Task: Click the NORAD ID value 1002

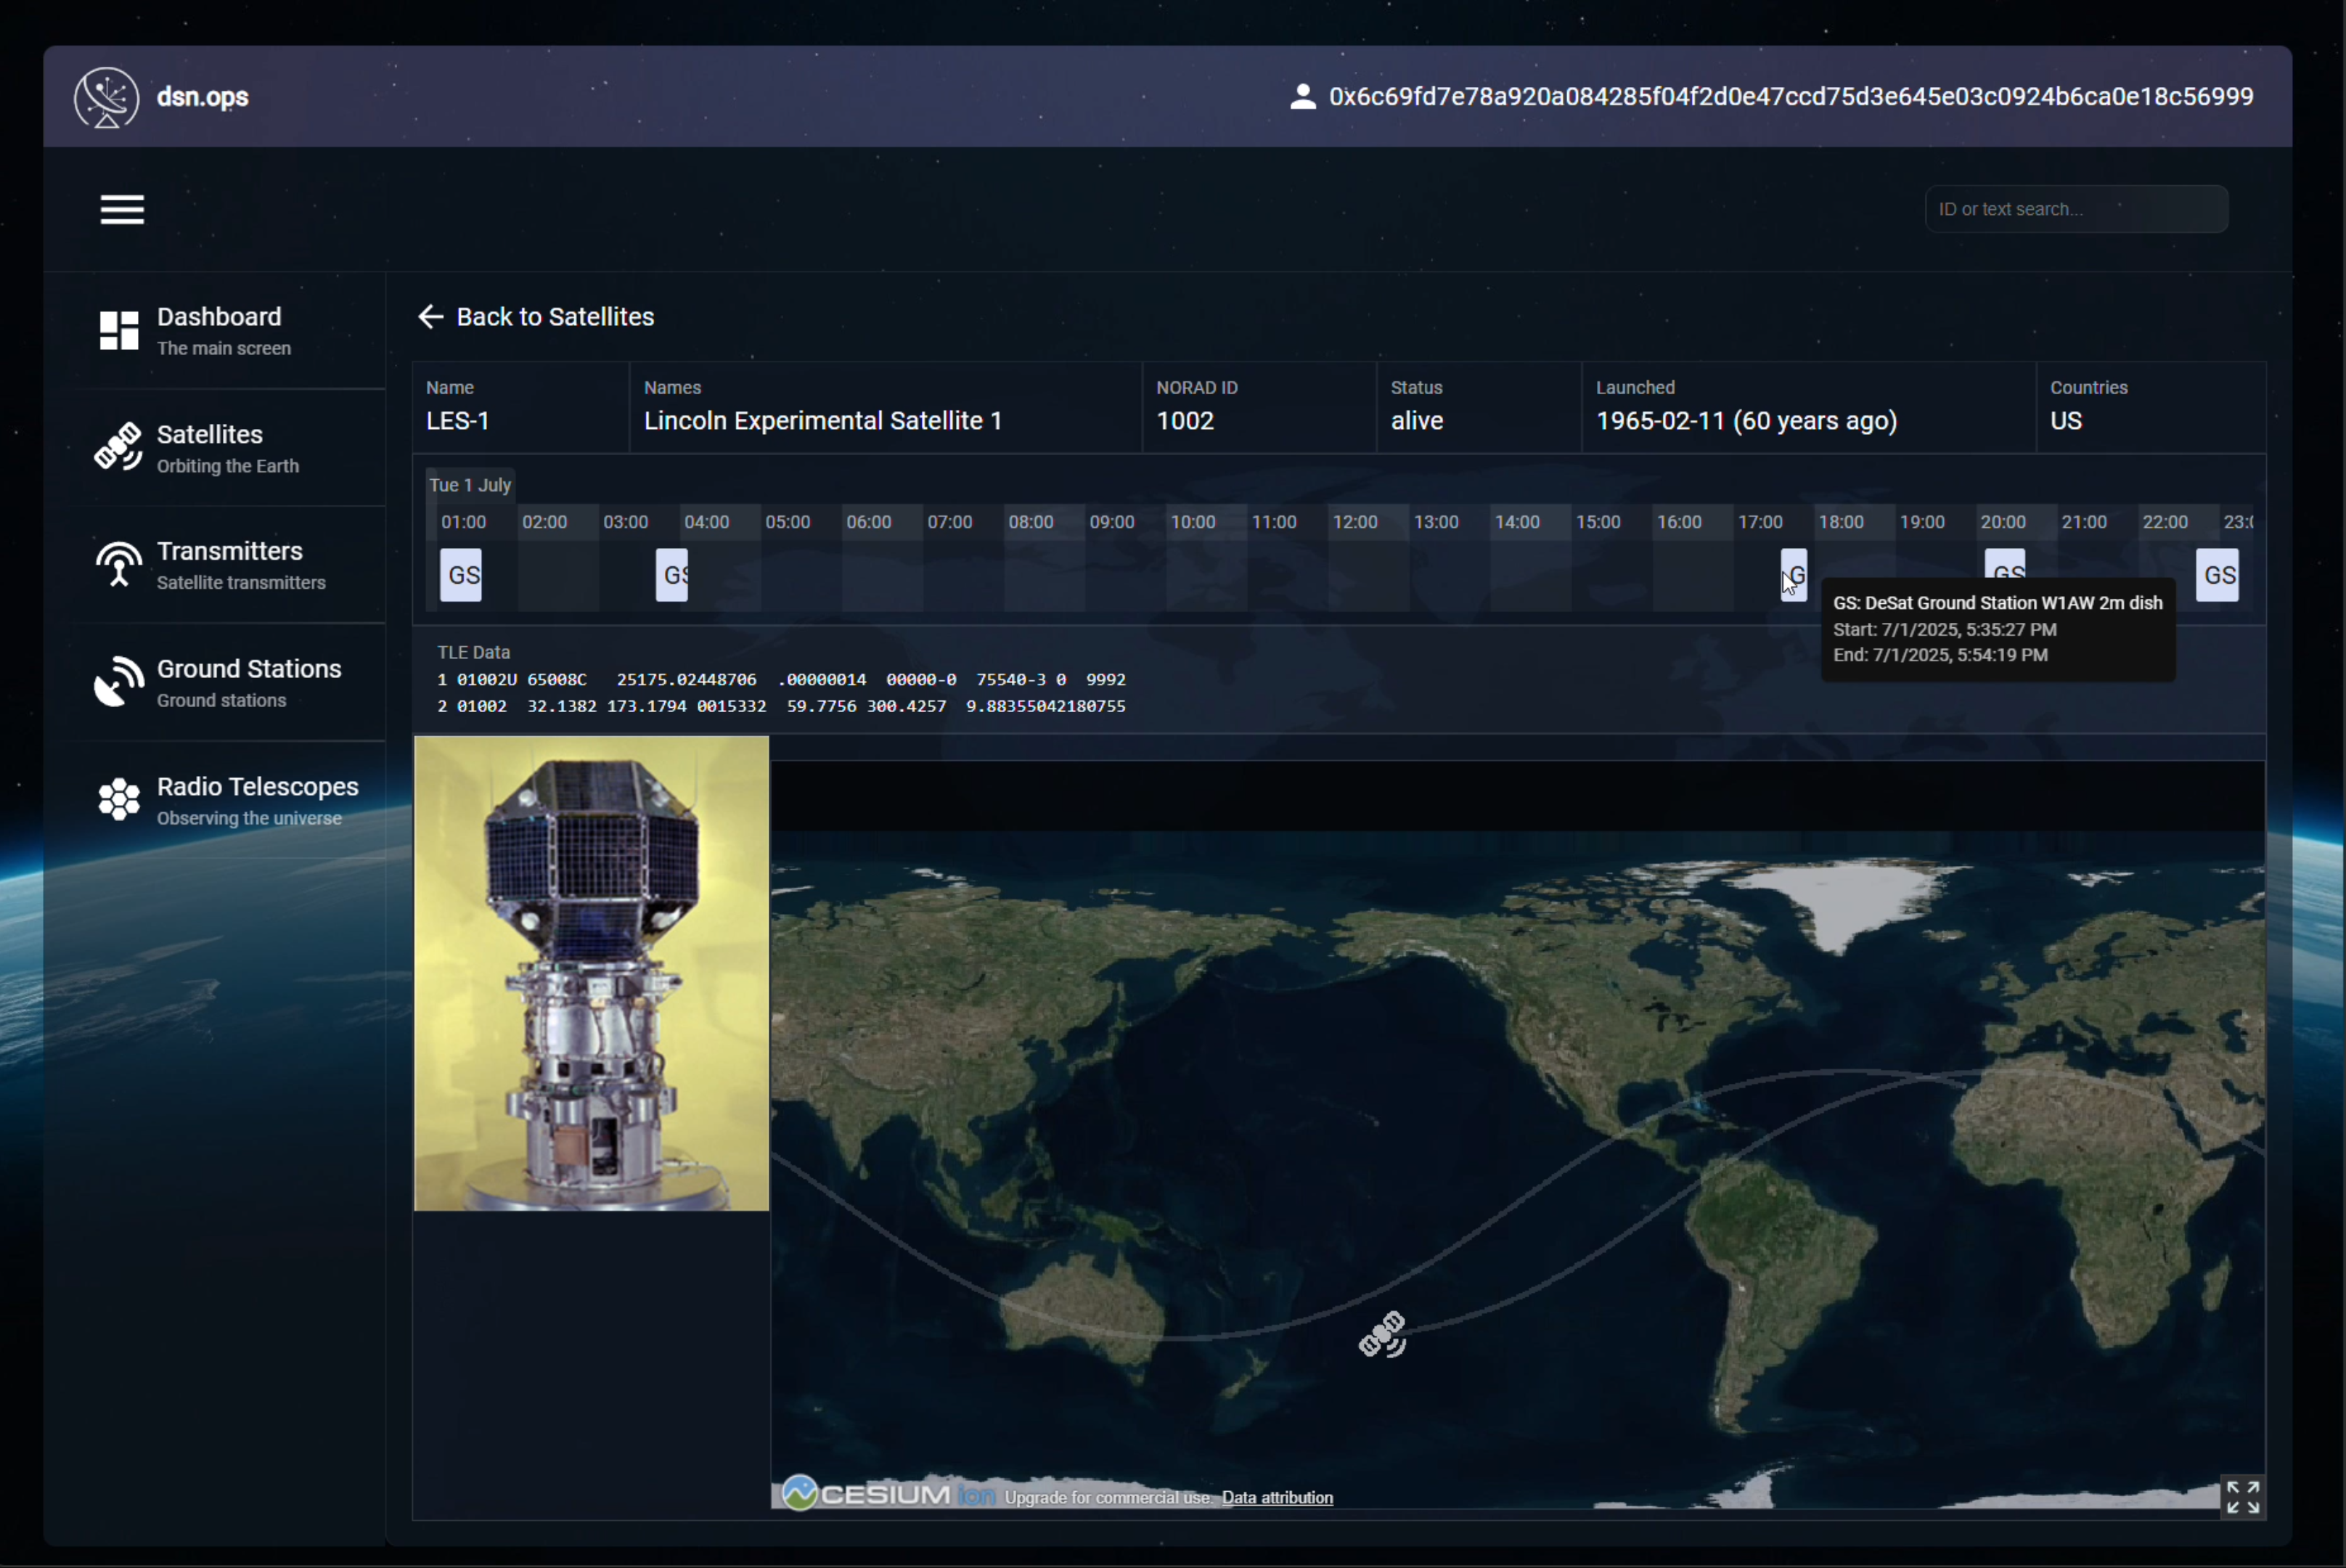Action: (1185, 421)
